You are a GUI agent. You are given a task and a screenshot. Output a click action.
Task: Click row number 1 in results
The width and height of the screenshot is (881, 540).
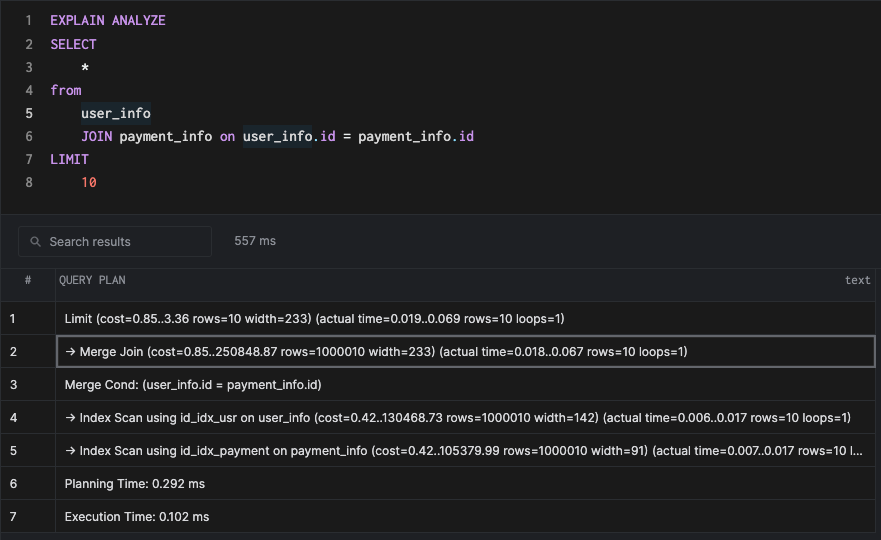(x=13, y=319)
